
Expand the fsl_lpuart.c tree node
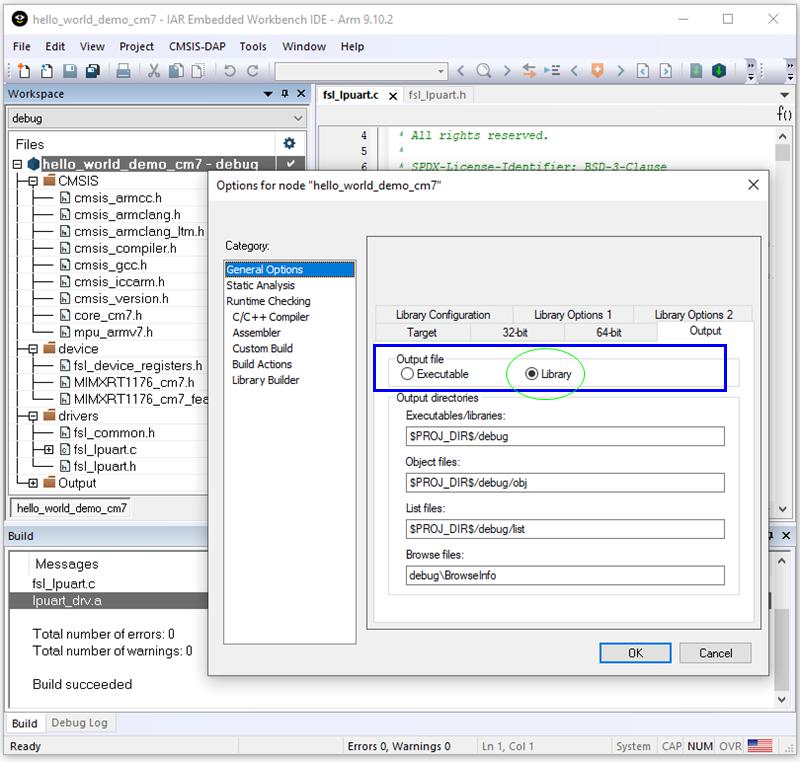coord(48,450)
